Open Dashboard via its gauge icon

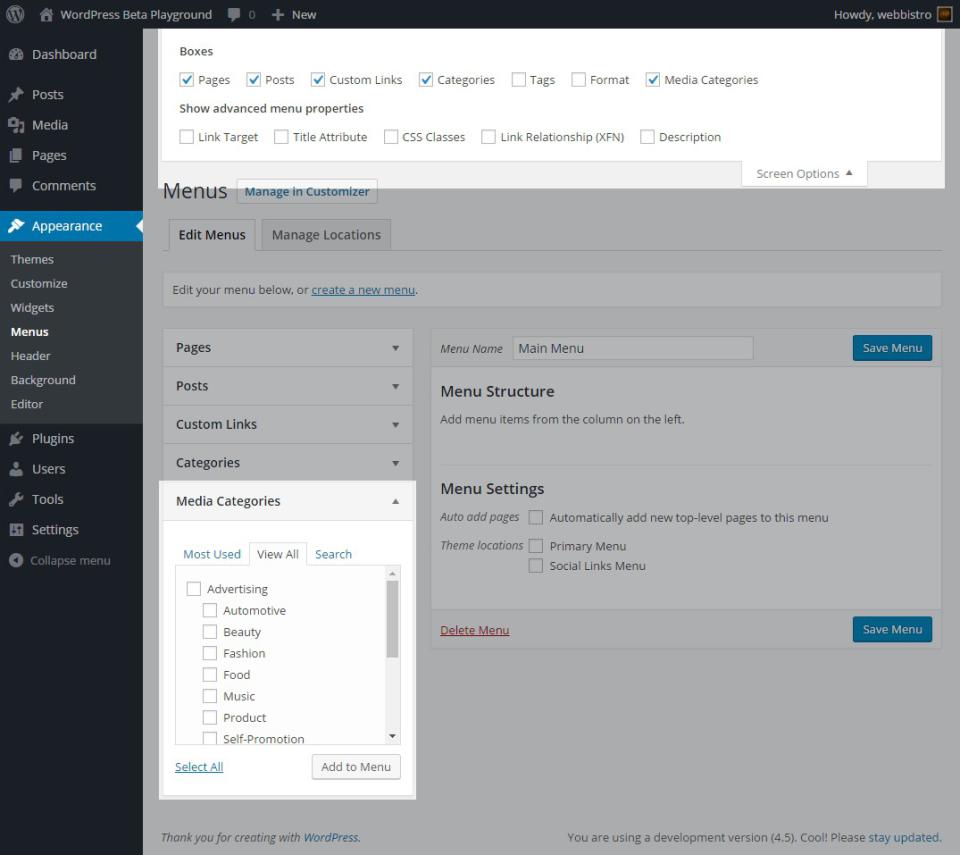pos(16,54)
